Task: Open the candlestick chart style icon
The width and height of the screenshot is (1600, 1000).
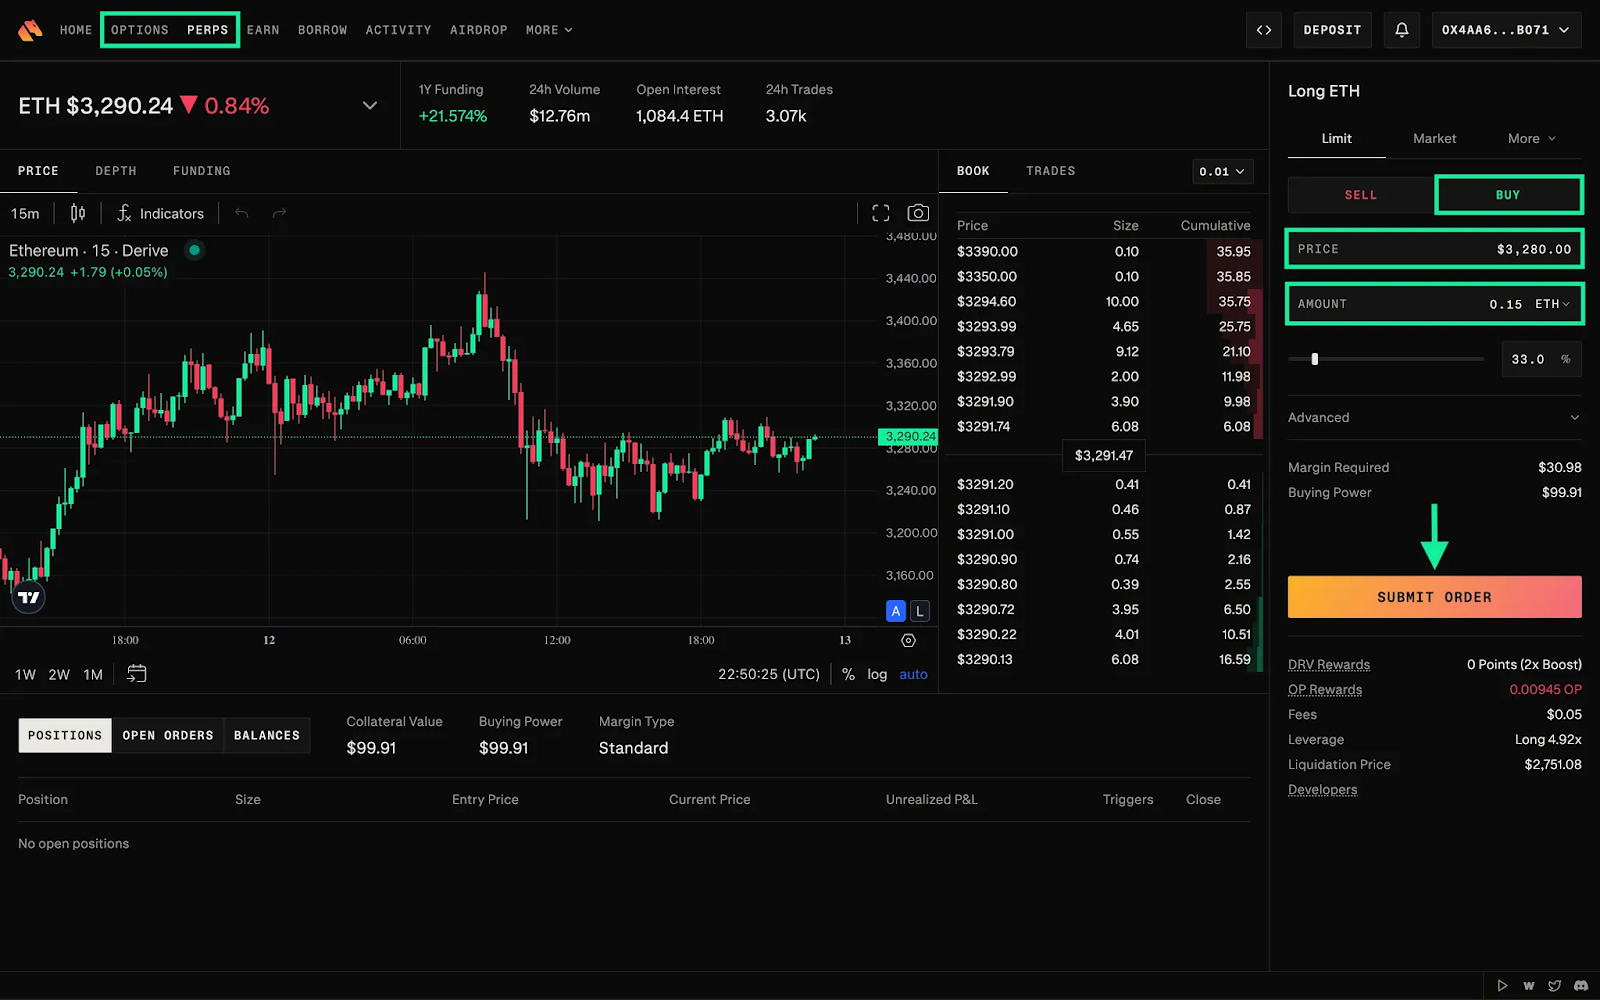Action: click(78, 213)
